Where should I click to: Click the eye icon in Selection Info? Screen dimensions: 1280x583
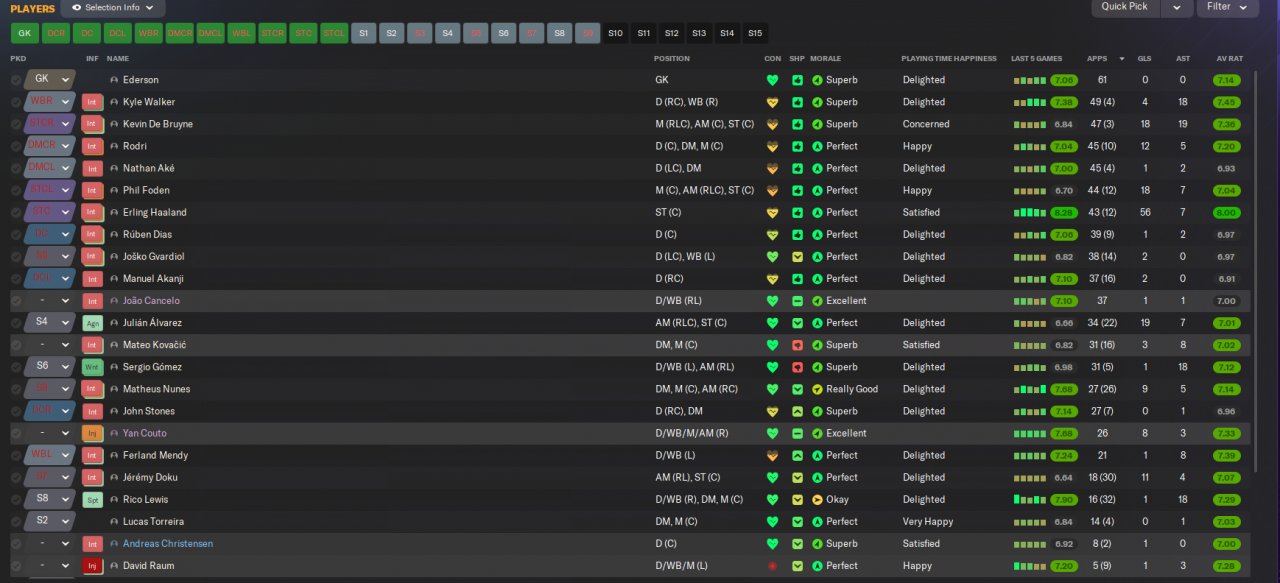pyautogui.click(x=76, y=7)
